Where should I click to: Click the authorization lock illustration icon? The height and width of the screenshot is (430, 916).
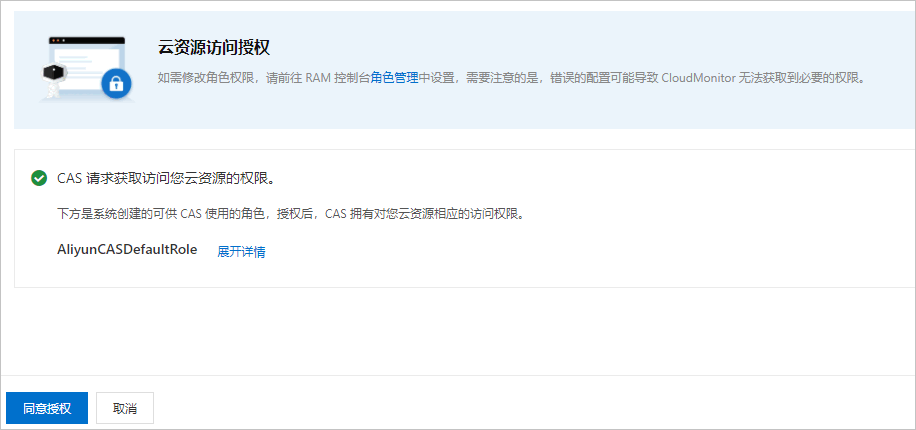pyautogui.click(x=86, y=69)
